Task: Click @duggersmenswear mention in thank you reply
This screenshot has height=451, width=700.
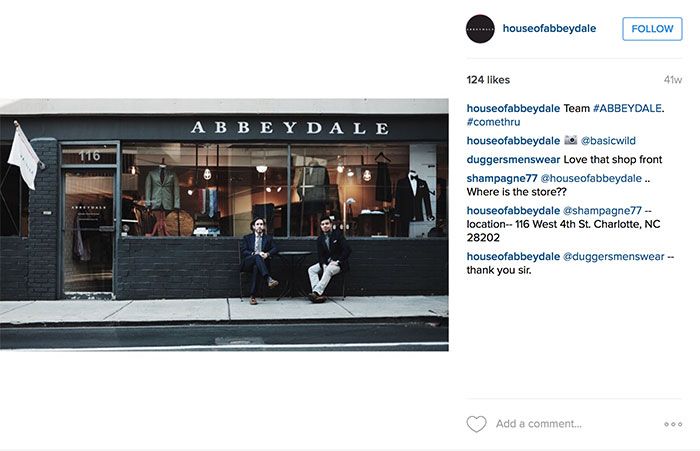Action: (613, 256)
